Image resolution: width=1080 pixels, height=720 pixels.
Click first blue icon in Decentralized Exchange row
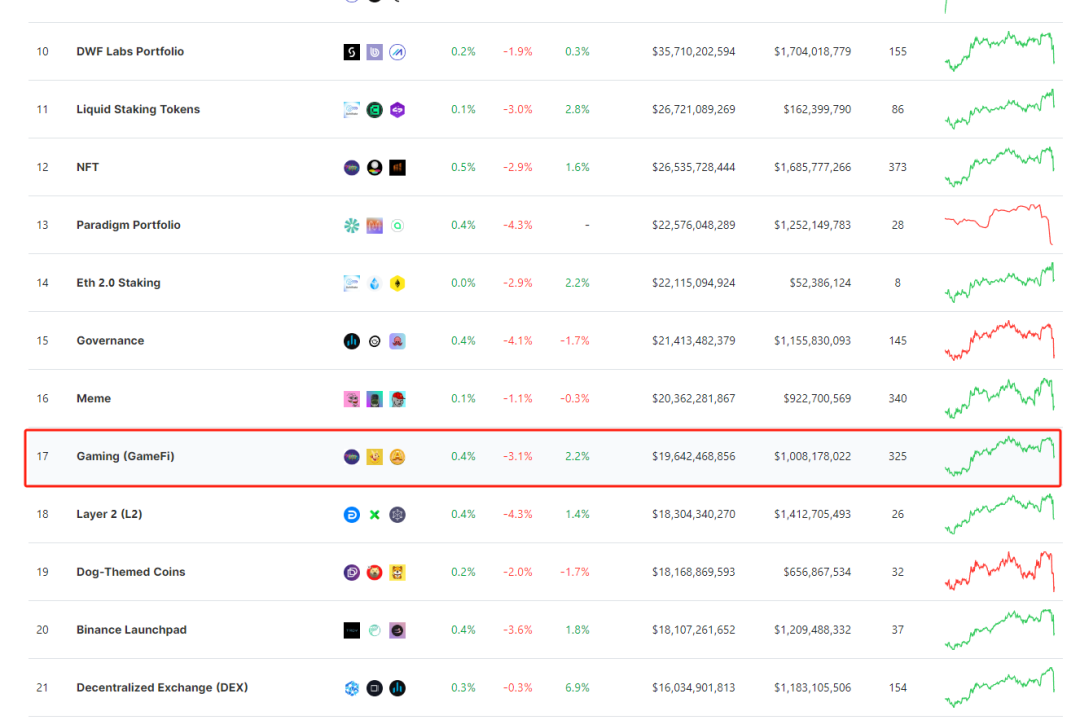[351, 688]
